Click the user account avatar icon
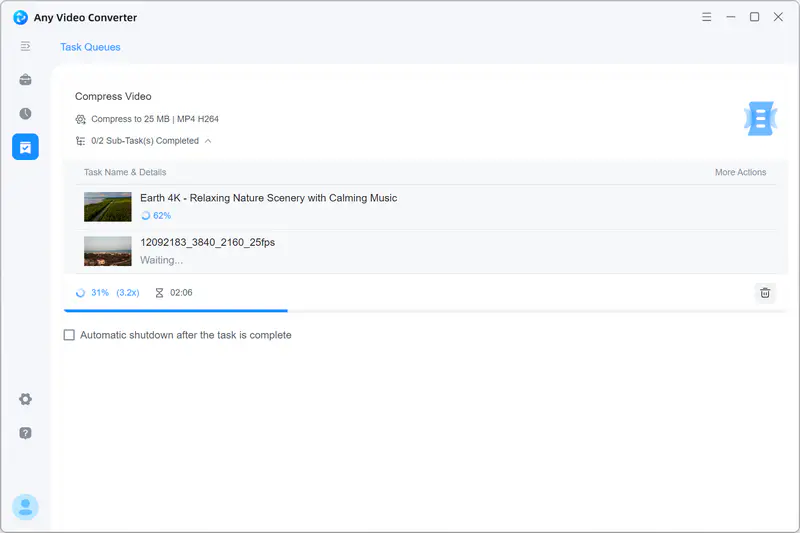Viewport: 800px width, 533px height. [x=25, y=507]
